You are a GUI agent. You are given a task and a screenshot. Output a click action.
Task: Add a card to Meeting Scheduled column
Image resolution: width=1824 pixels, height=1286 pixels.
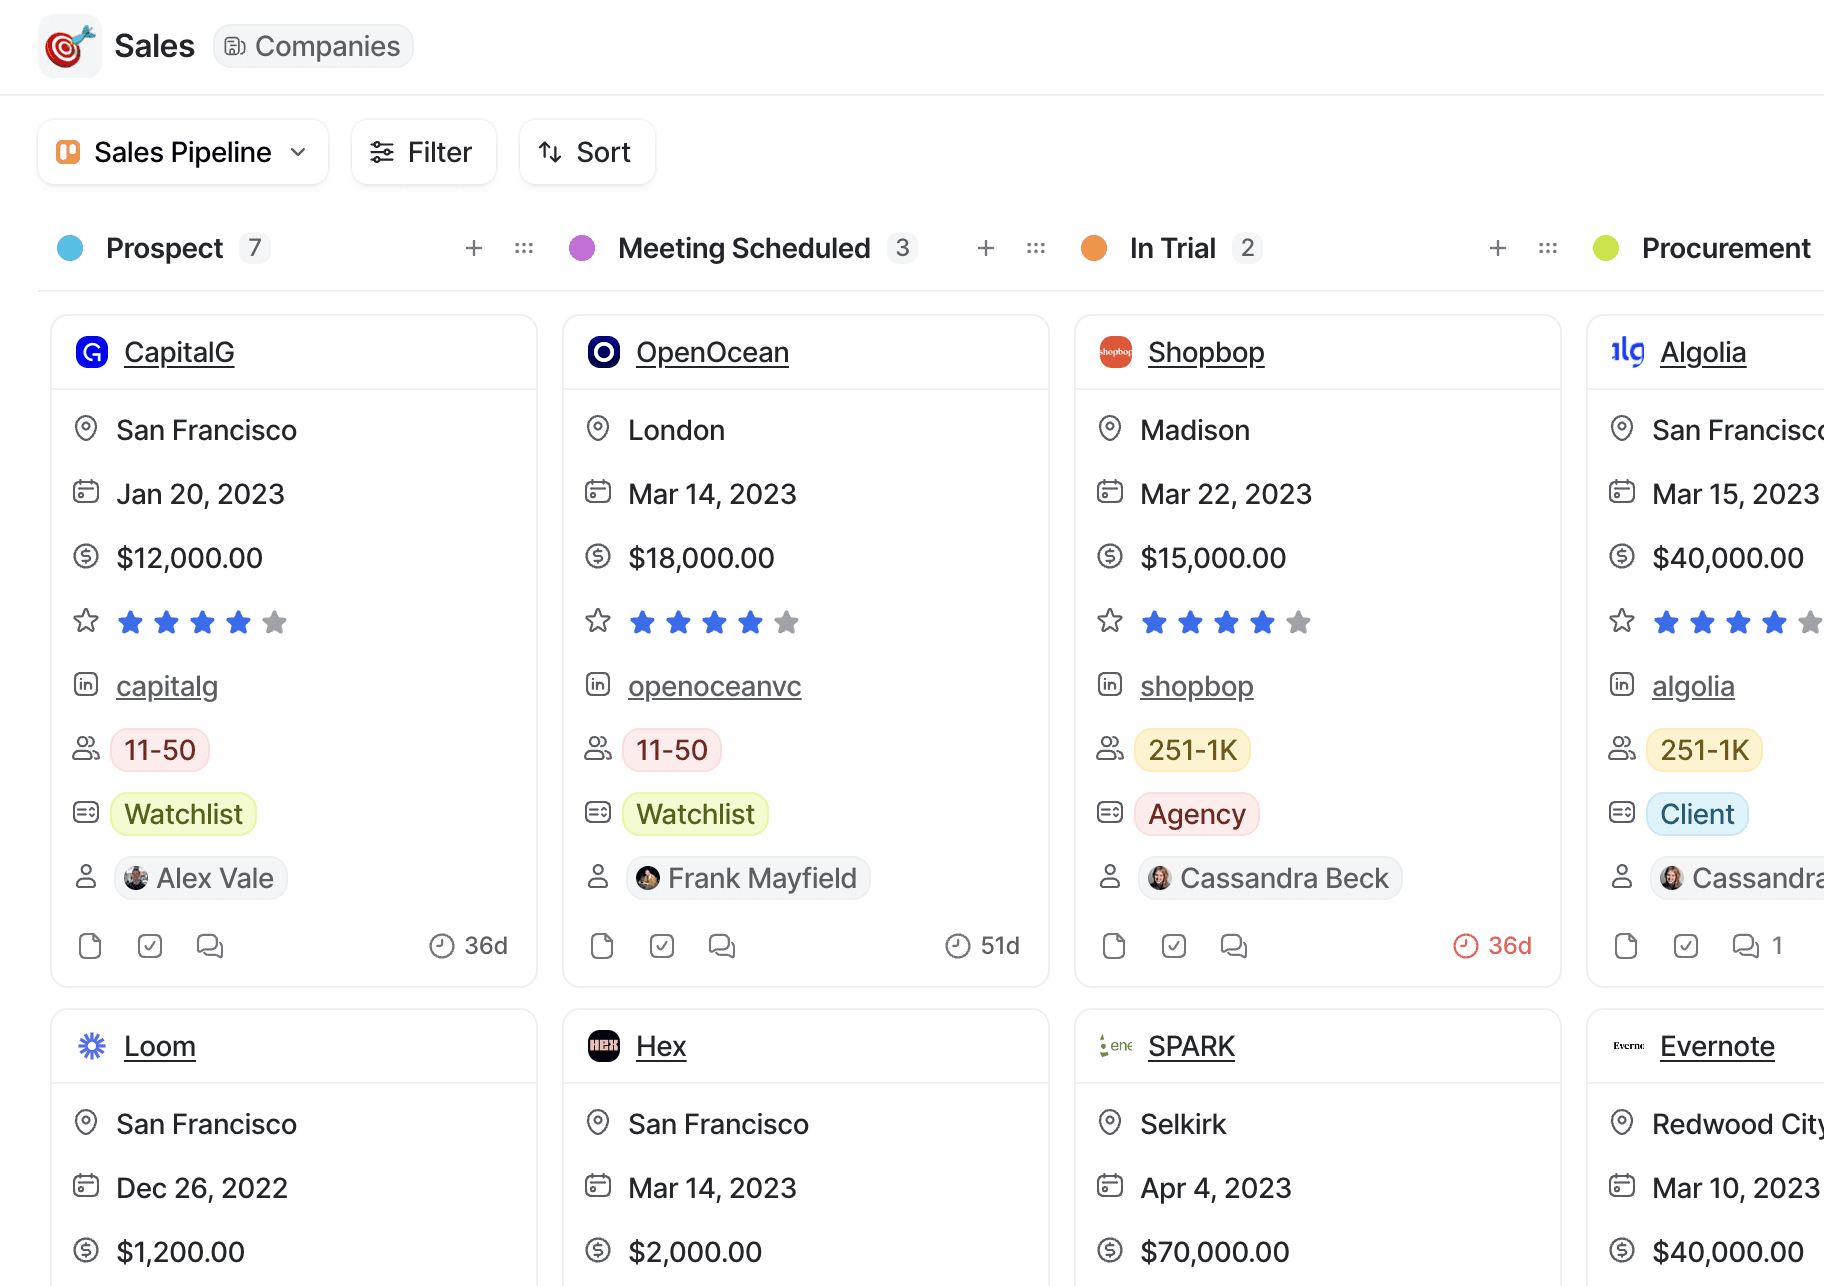(986, 248)
